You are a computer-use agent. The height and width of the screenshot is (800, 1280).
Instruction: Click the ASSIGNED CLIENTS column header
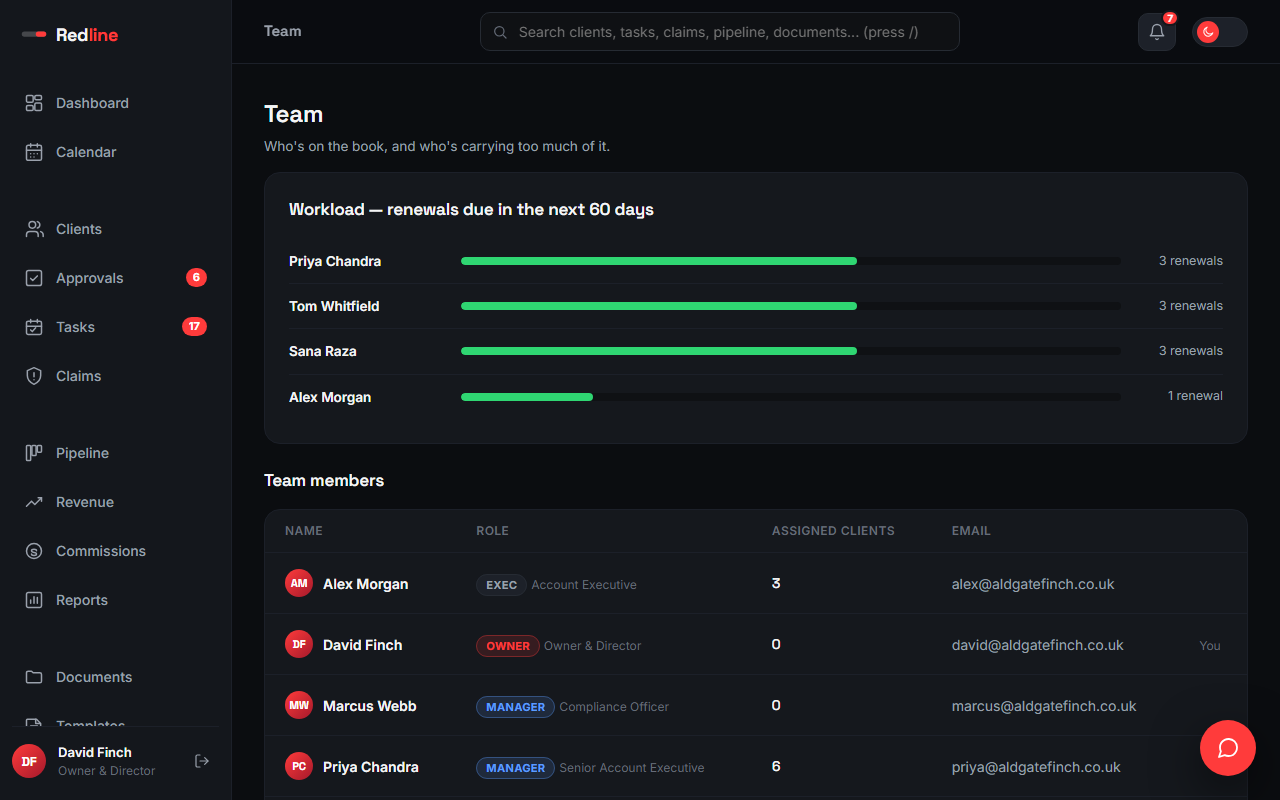click(833, 531)
